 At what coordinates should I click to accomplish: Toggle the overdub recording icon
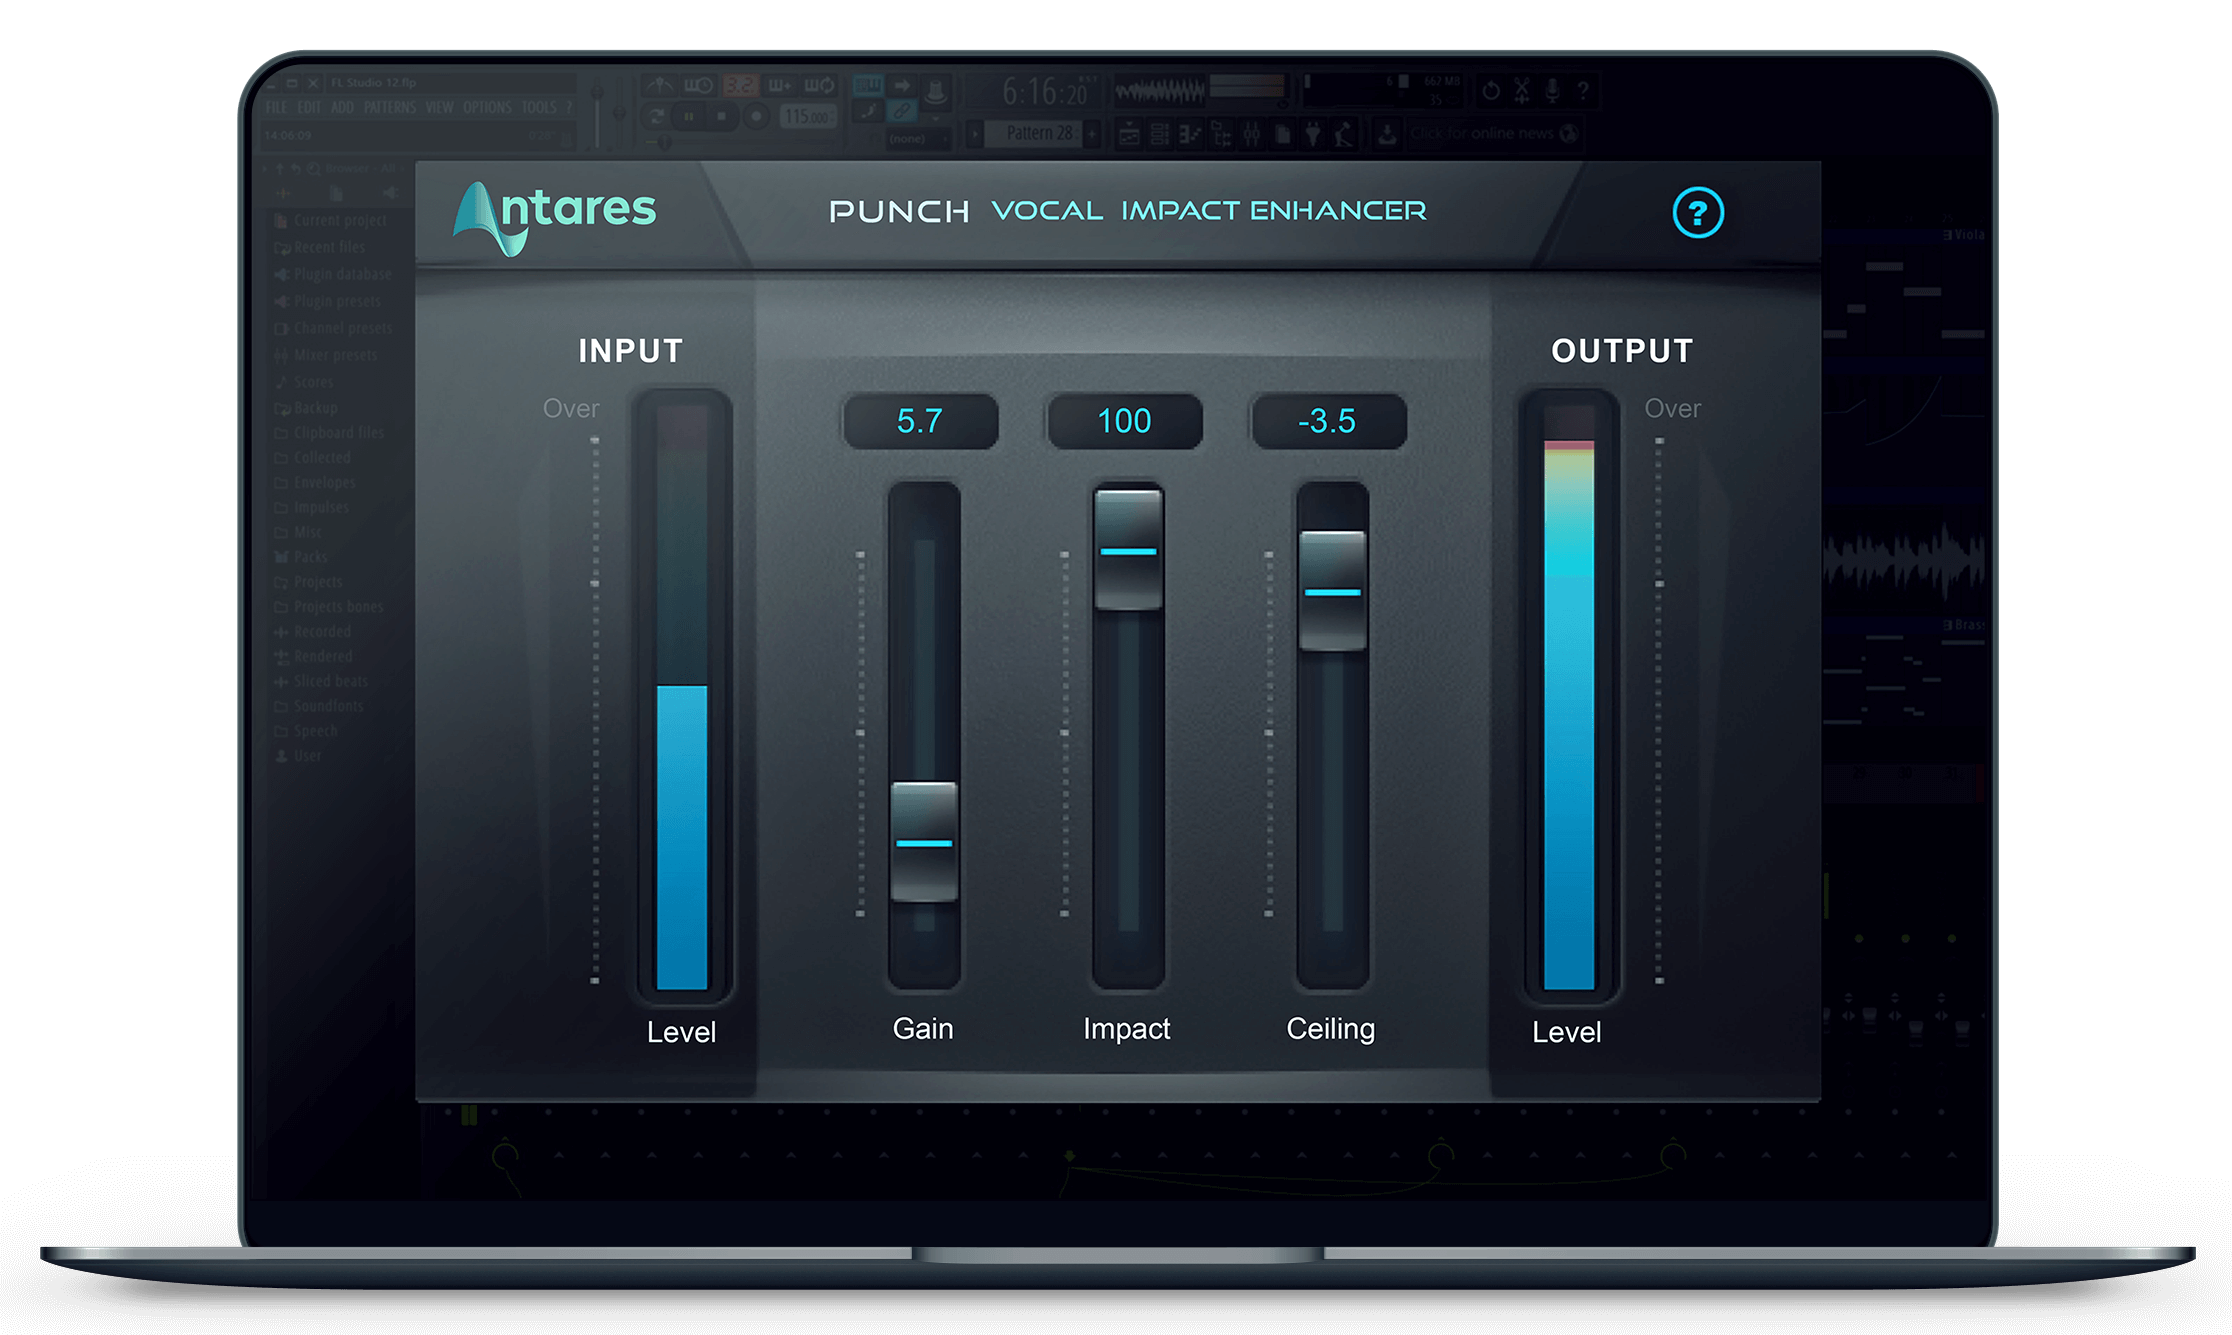[781, 85]
